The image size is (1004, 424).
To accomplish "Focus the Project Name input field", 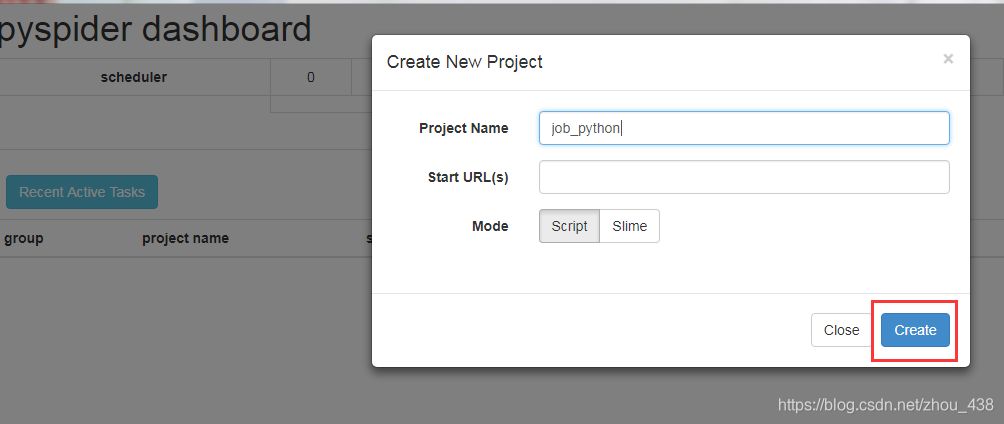I will point(744,128).
